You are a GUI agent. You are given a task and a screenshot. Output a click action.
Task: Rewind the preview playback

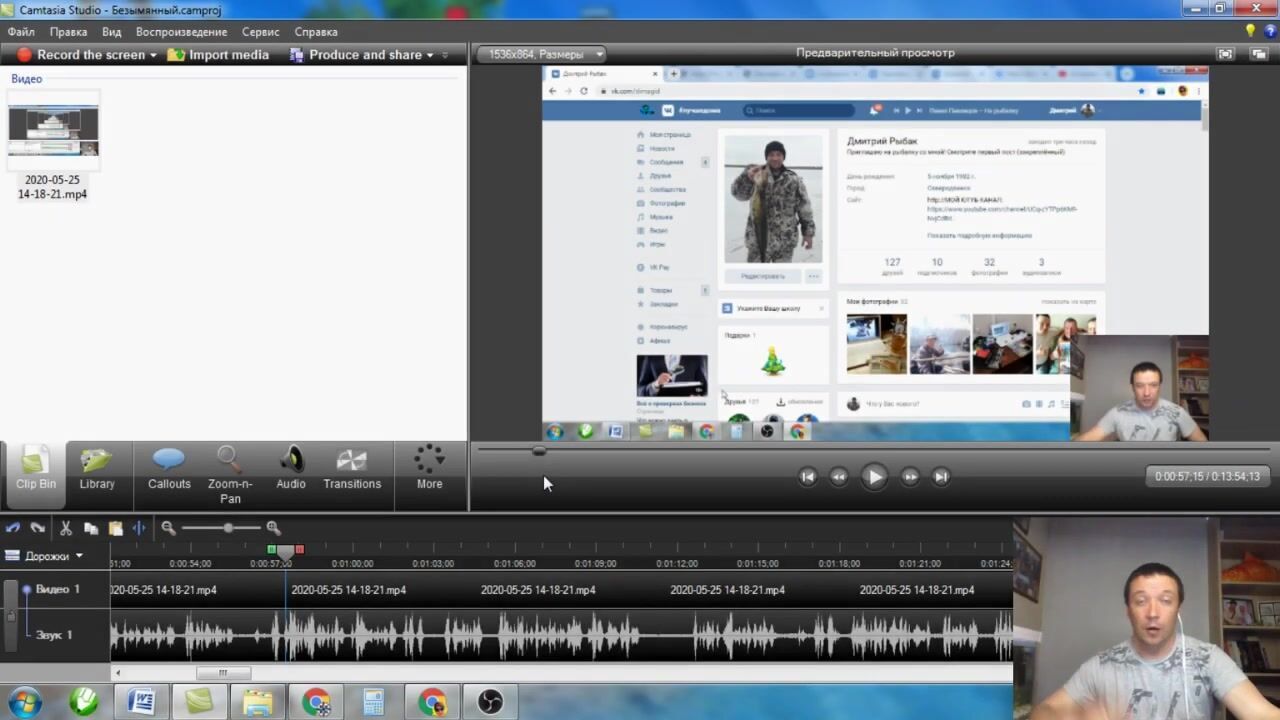click(839, 477)
